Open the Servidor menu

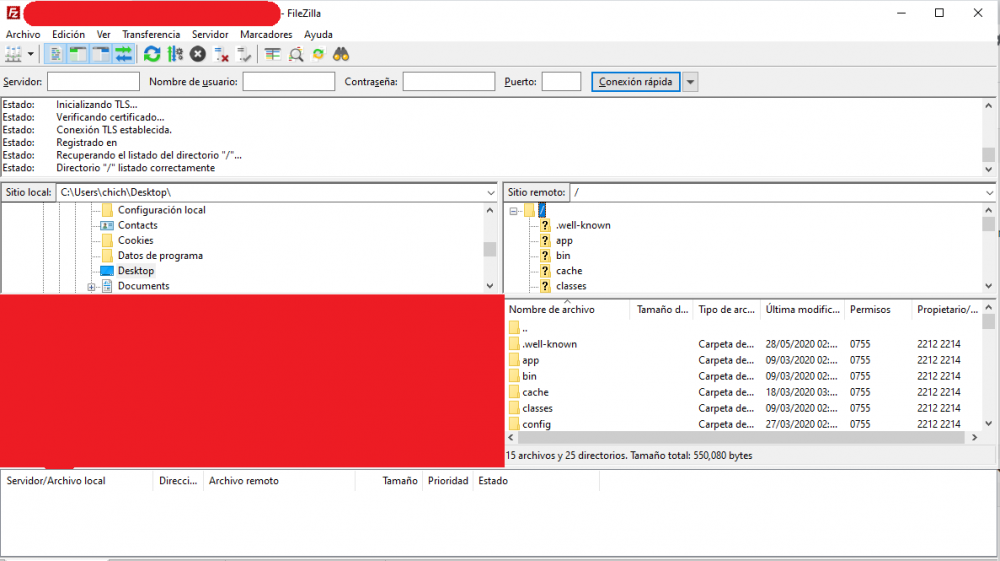pos(210,34)
